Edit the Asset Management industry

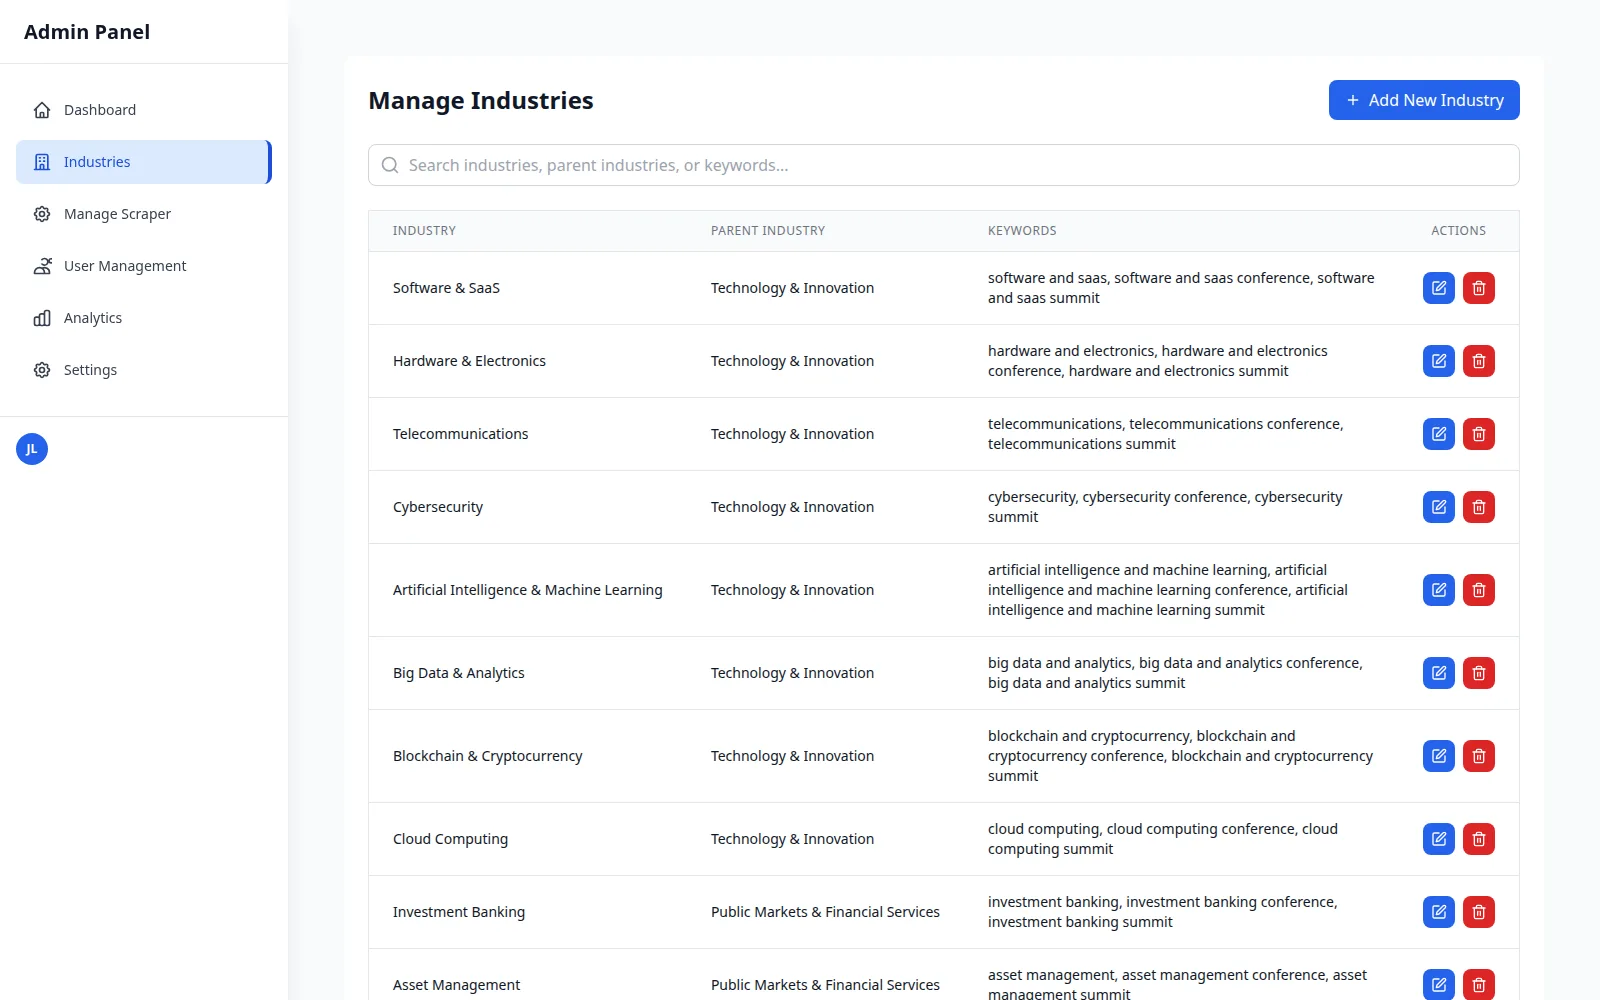pos(1438,985)
